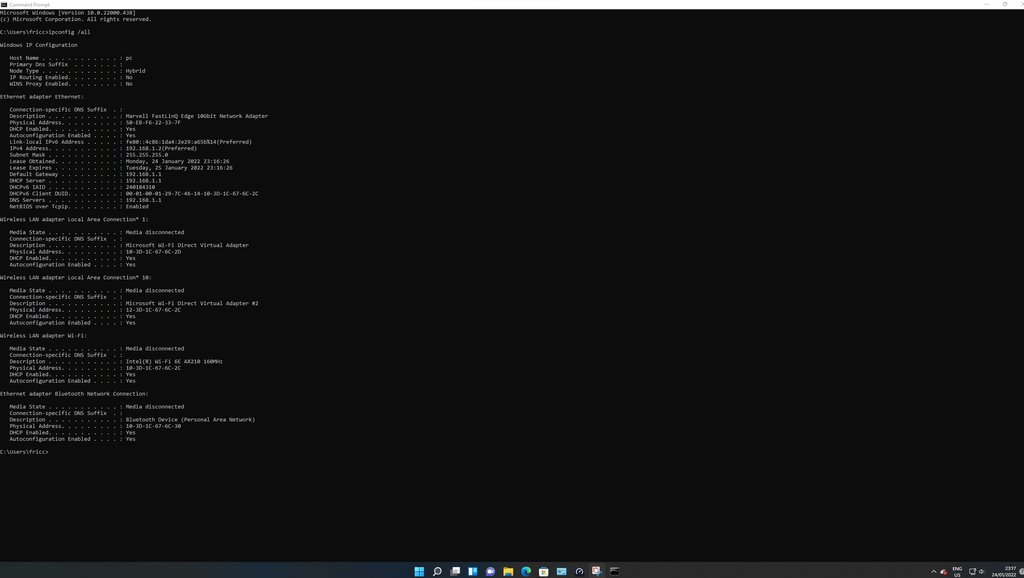1024x578 pixels.
Task: Click physical address '10-3D-1C-67-6C-30'
Action: [x=153, y=426]
